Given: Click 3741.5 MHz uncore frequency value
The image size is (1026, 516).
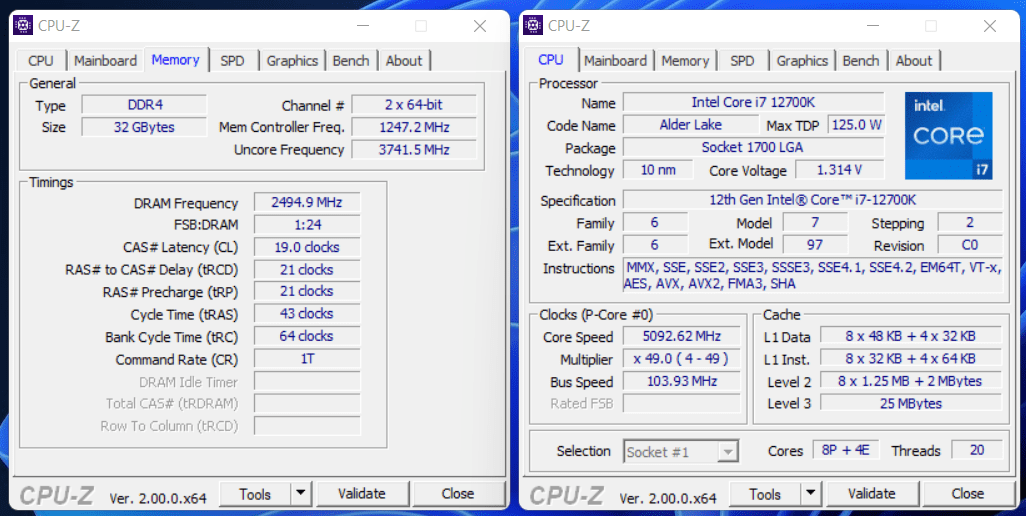Looking at the screenshot, I should pos(414,149).
